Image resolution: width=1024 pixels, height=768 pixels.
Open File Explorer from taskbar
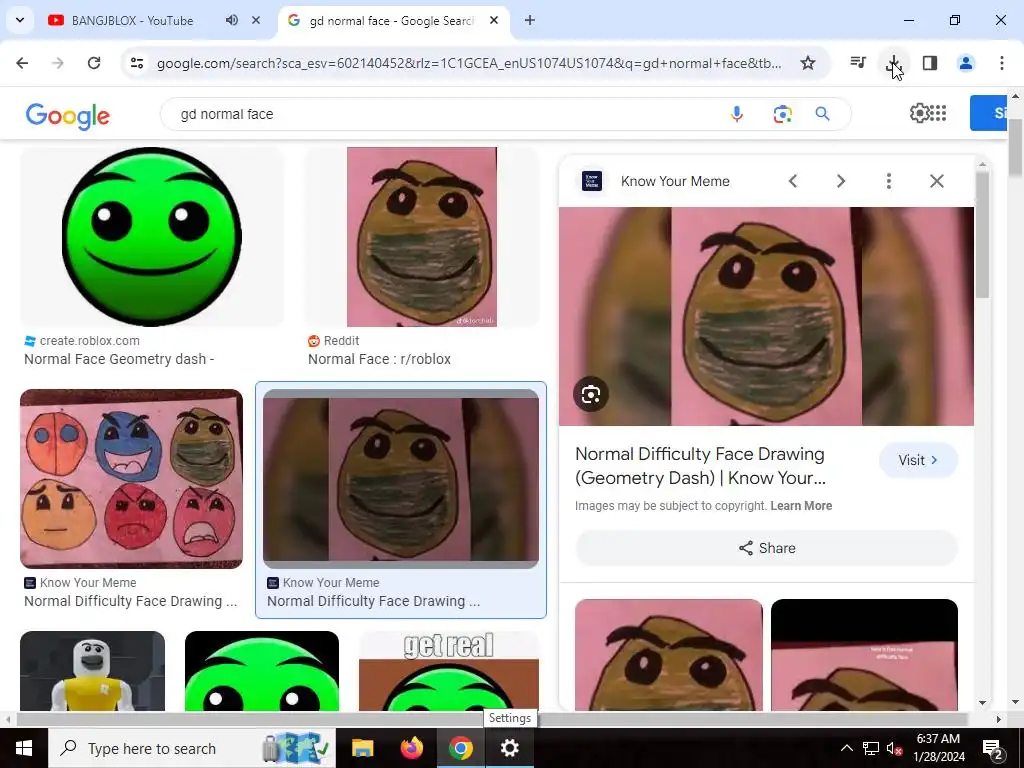(x=362, y=748)
